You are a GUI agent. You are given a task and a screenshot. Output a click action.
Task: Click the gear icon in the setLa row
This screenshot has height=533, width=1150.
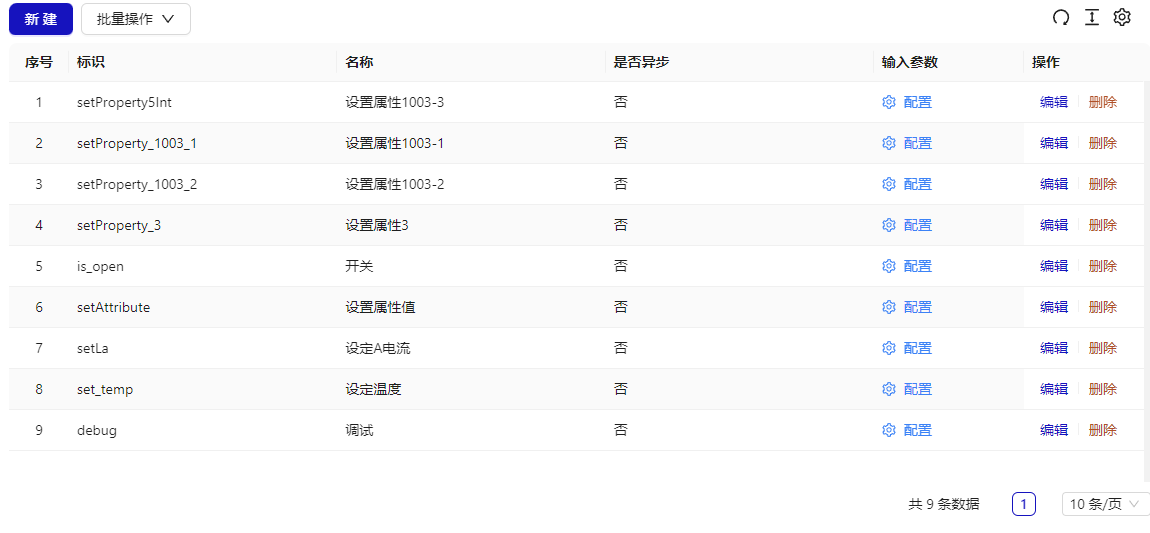(x=888, y=348)
